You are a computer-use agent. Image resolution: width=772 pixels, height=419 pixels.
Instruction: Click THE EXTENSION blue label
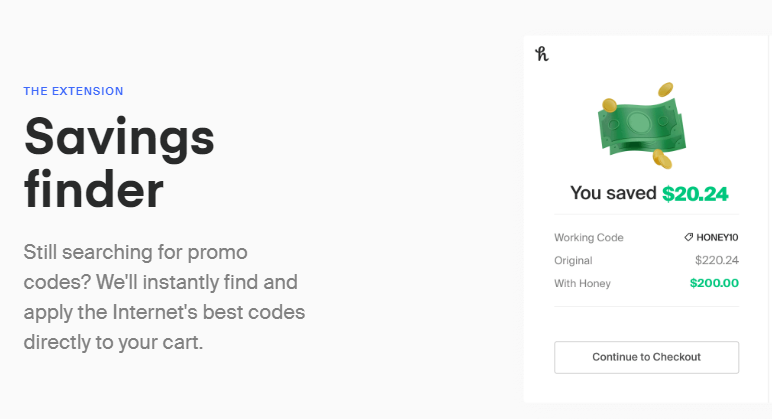73,91
